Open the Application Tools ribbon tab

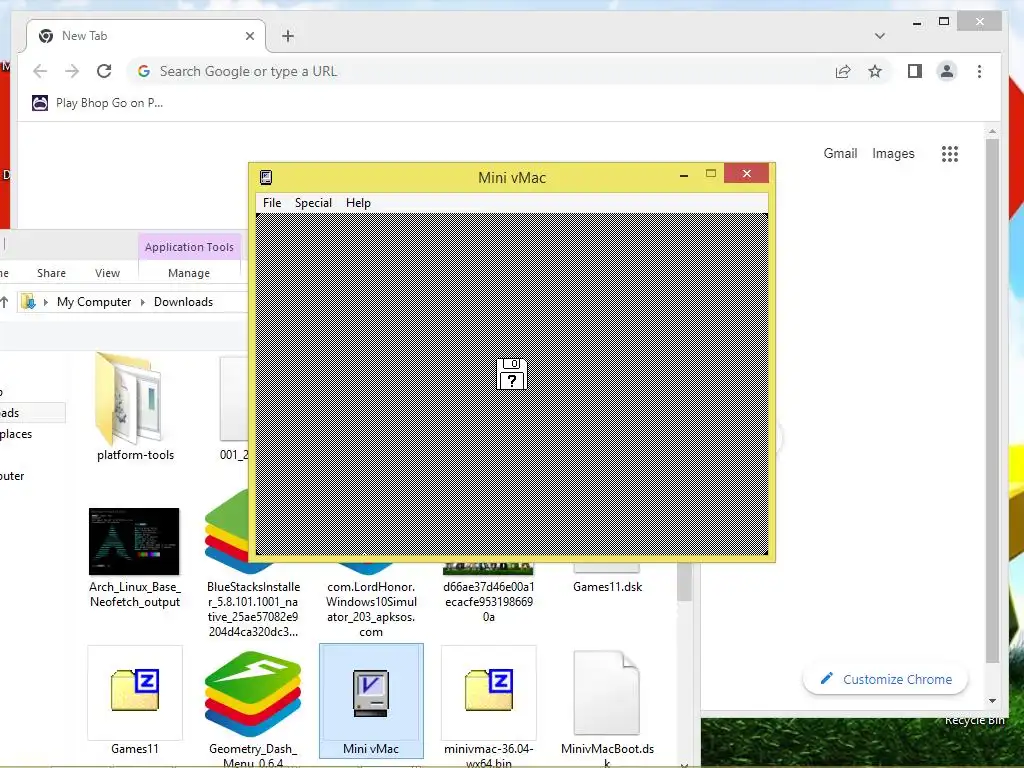coord(189,247)
